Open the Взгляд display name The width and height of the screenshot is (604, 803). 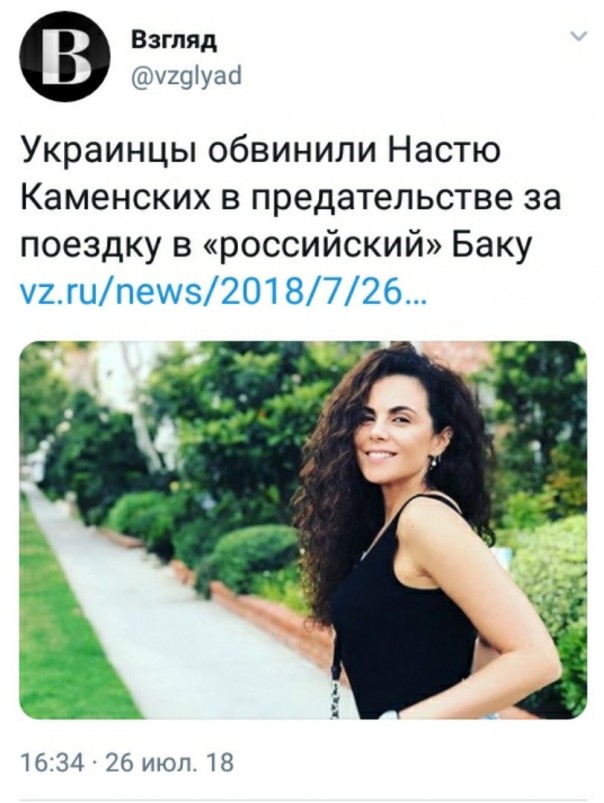pos(175,40)
